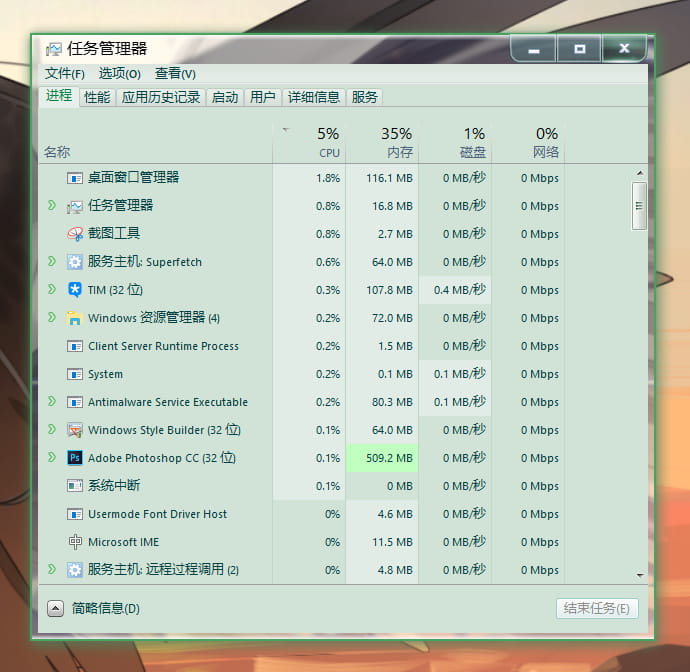Screen dimensions: 690x672
Task: Click the 简略信息(D) label link
Action: click(106, 609)
